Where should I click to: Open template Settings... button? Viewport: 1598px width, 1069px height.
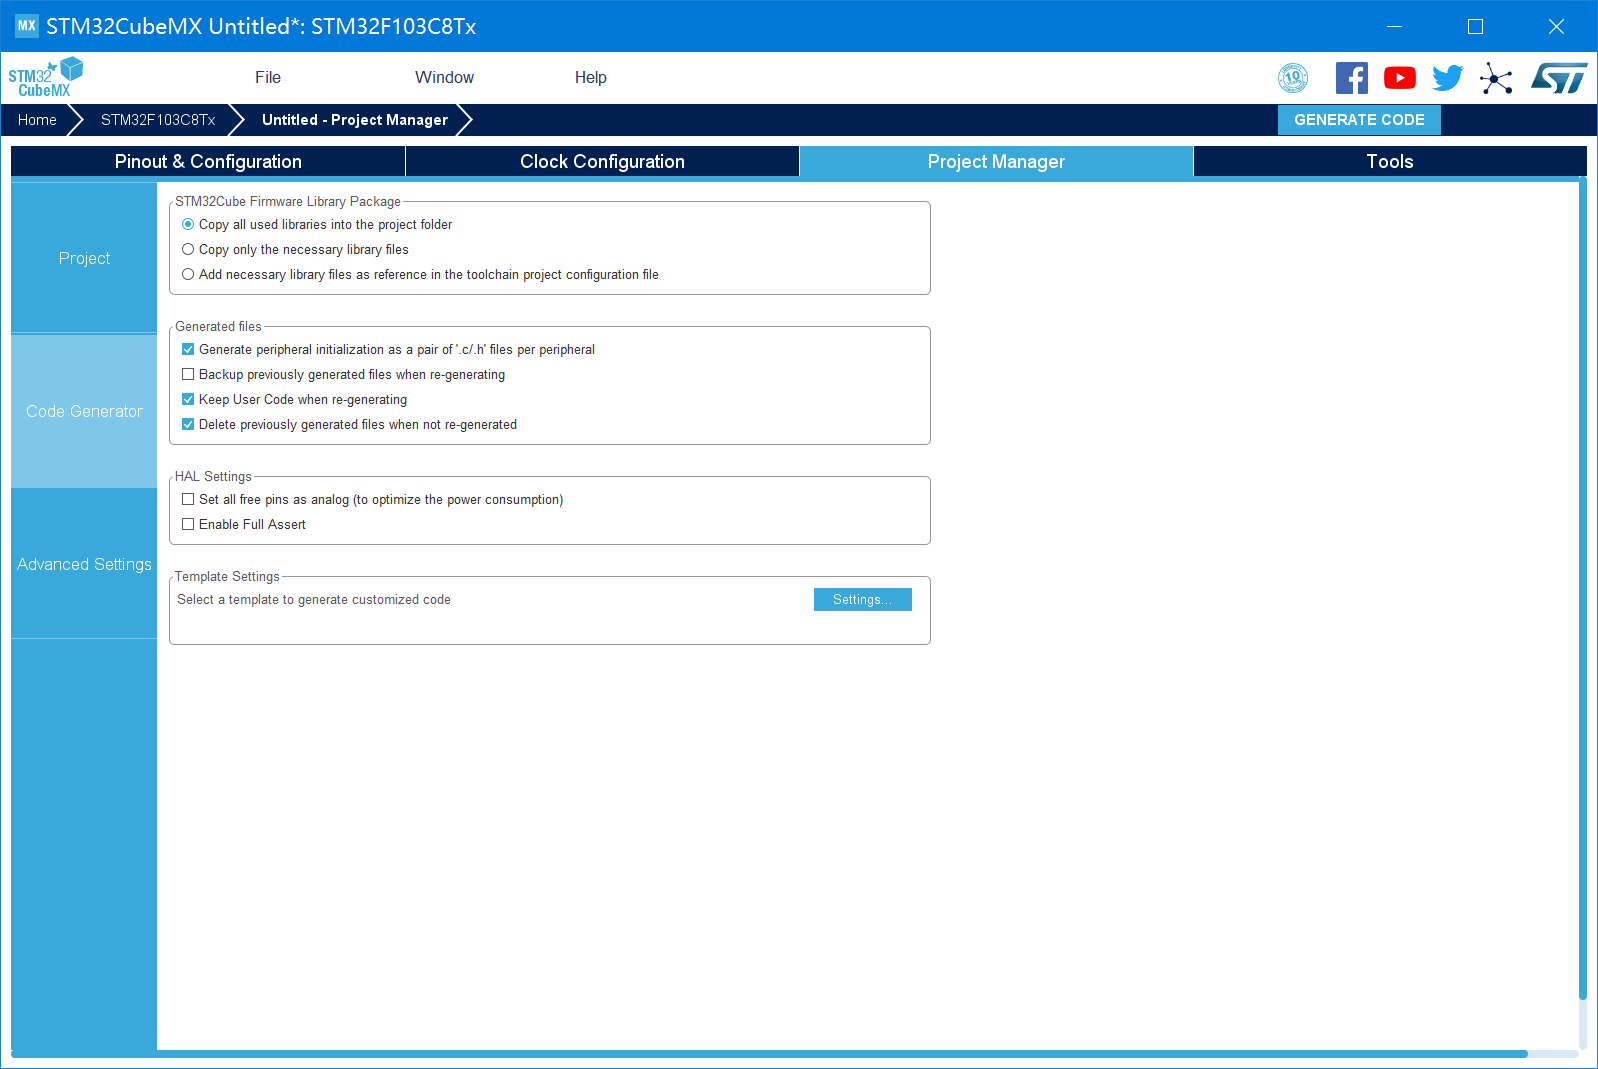tap(862, 600)
